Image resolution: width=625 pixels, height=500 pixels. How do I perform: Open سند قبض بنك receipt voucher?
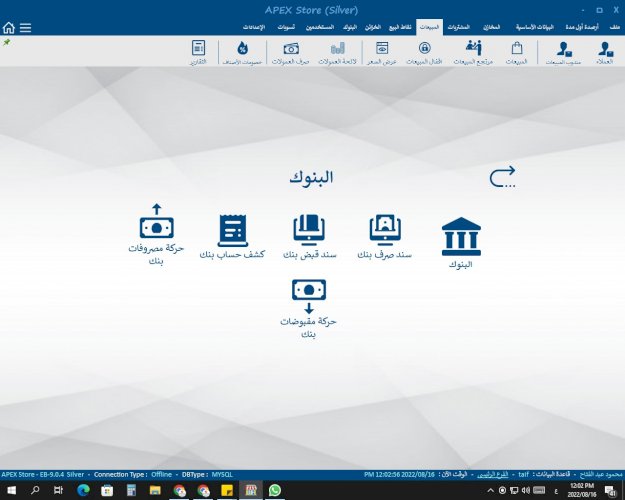[x=308, y=237]
